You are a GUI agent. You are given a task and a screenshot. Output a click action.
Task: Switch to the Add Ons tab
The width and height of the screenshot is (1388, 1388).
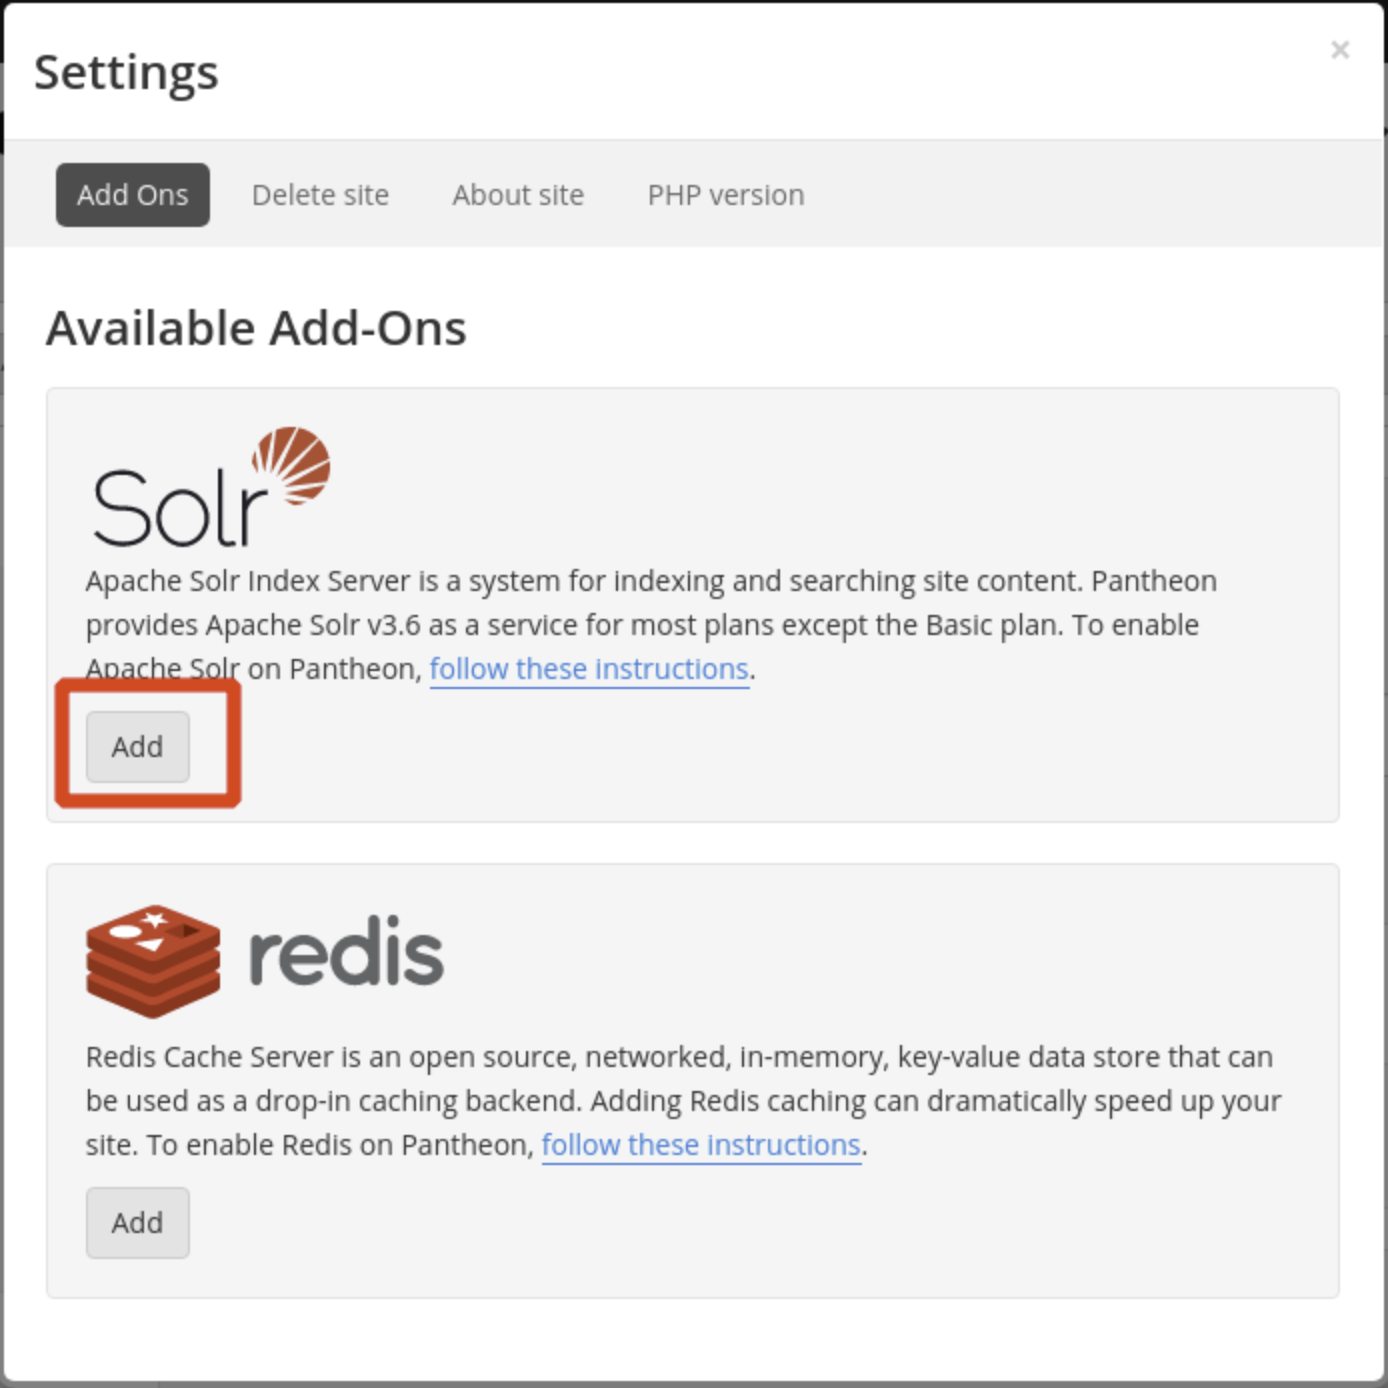132,194
